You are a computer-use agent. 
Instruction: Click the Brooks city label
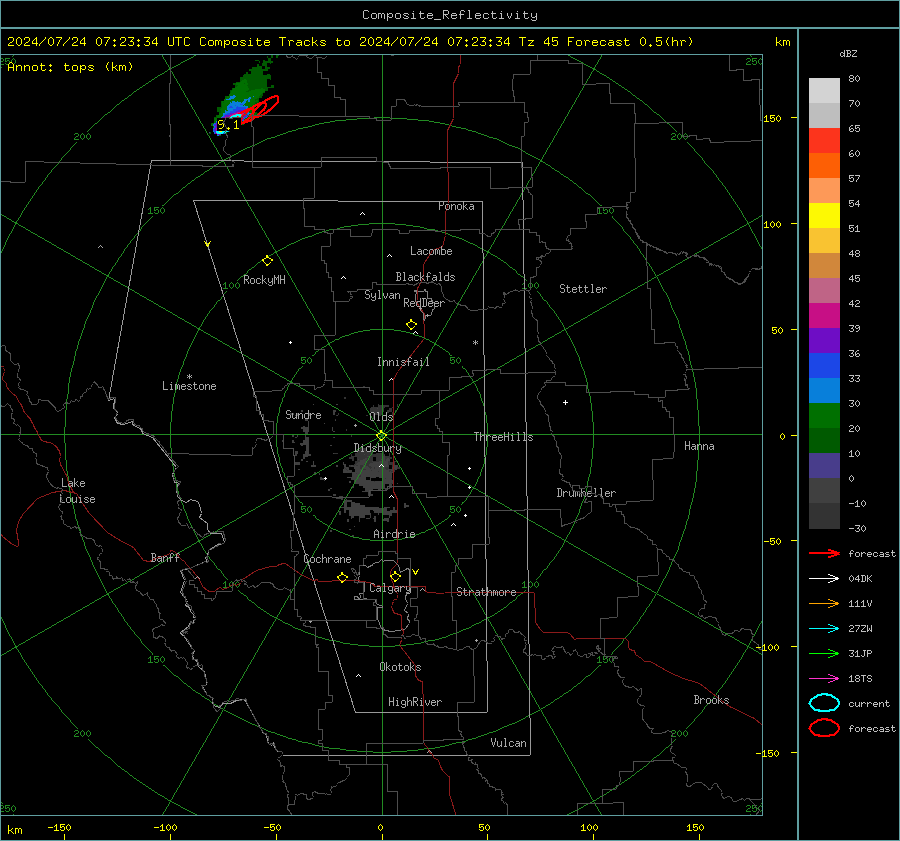tap(711, 700)
